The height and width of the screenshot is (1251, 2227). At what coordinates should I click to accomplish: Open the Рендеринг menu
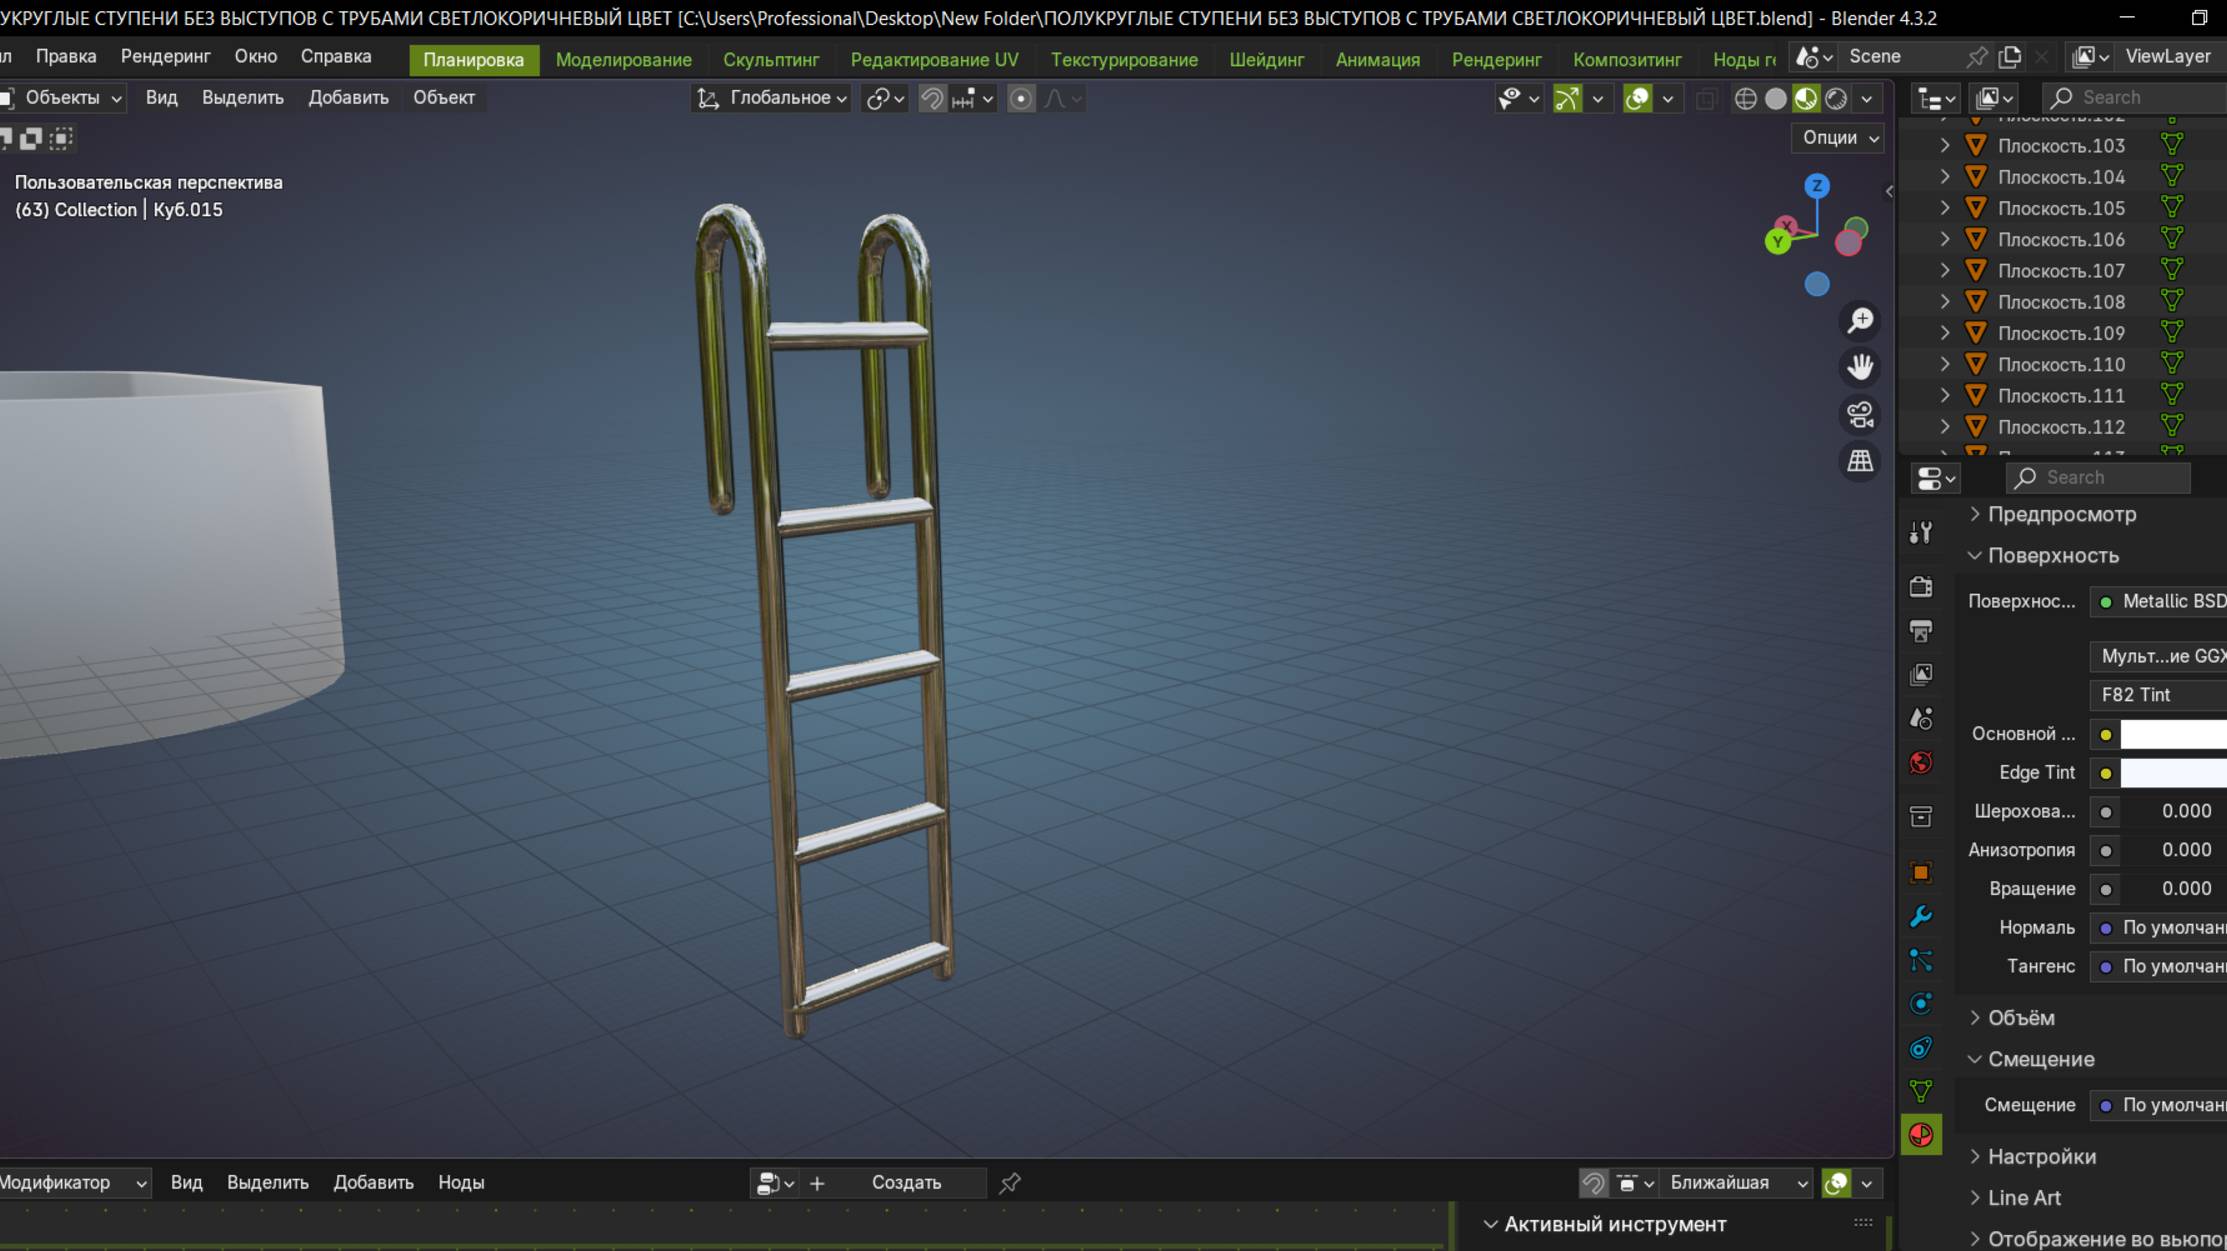click(x=165, y=56)
